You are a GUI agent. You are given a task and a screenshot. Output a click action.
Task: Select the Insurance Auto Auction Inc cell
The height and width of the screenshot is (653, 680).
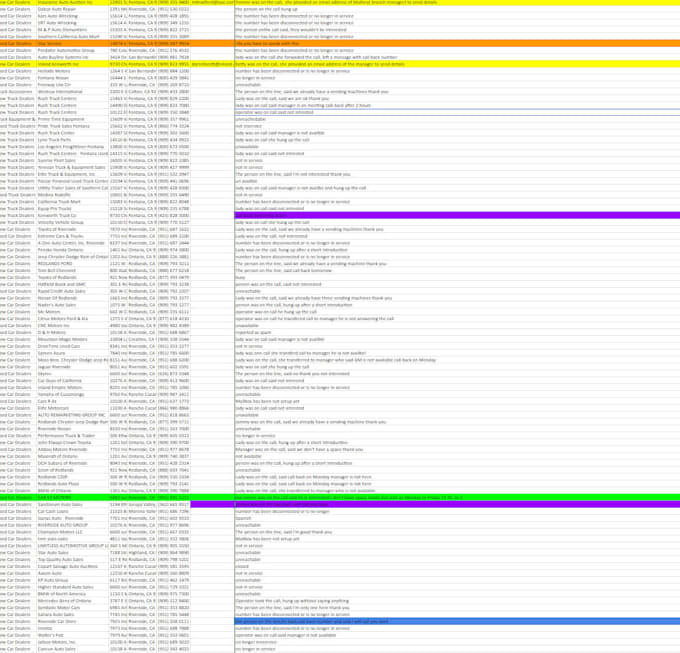point(72,2)
